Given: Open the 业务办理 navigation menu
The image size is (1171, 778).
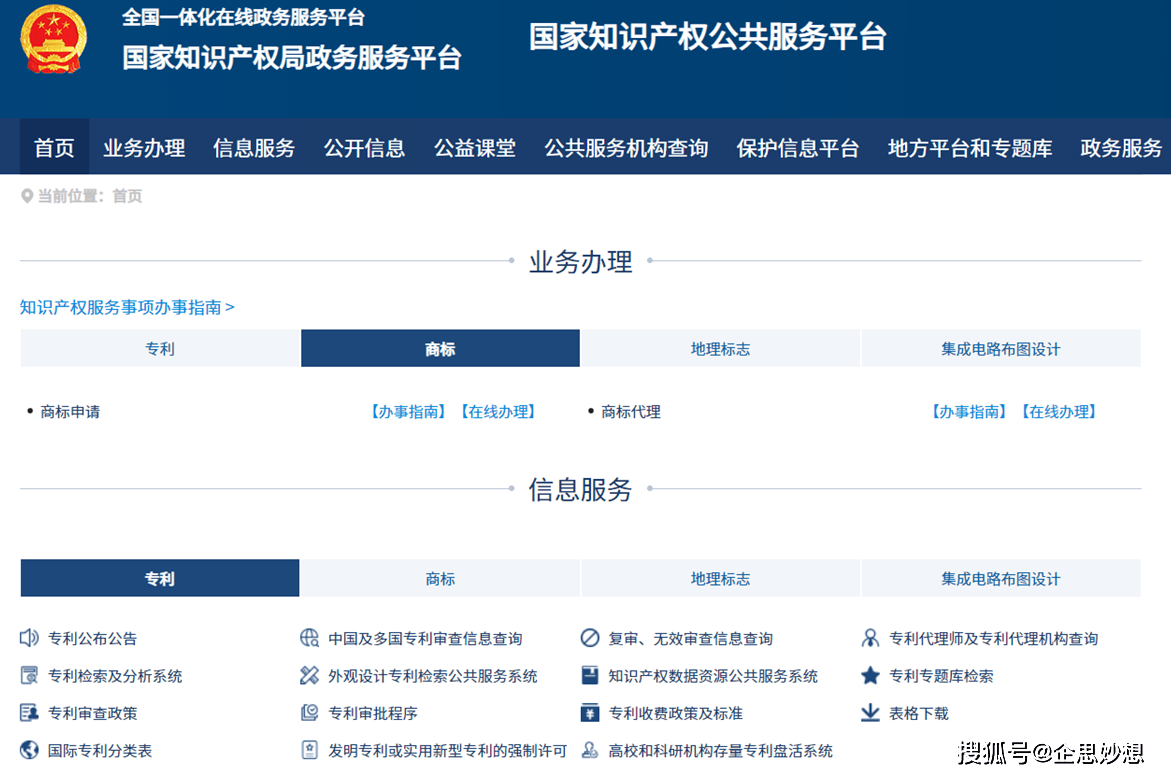Looking at the screenshot, I should tap(144, 148).
